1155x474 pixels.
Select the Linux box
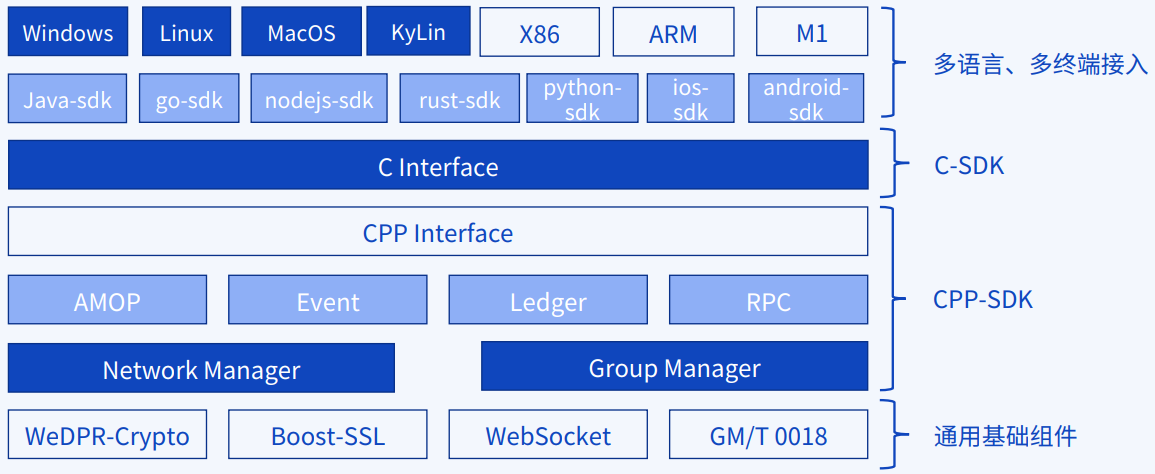coord(187,32)
